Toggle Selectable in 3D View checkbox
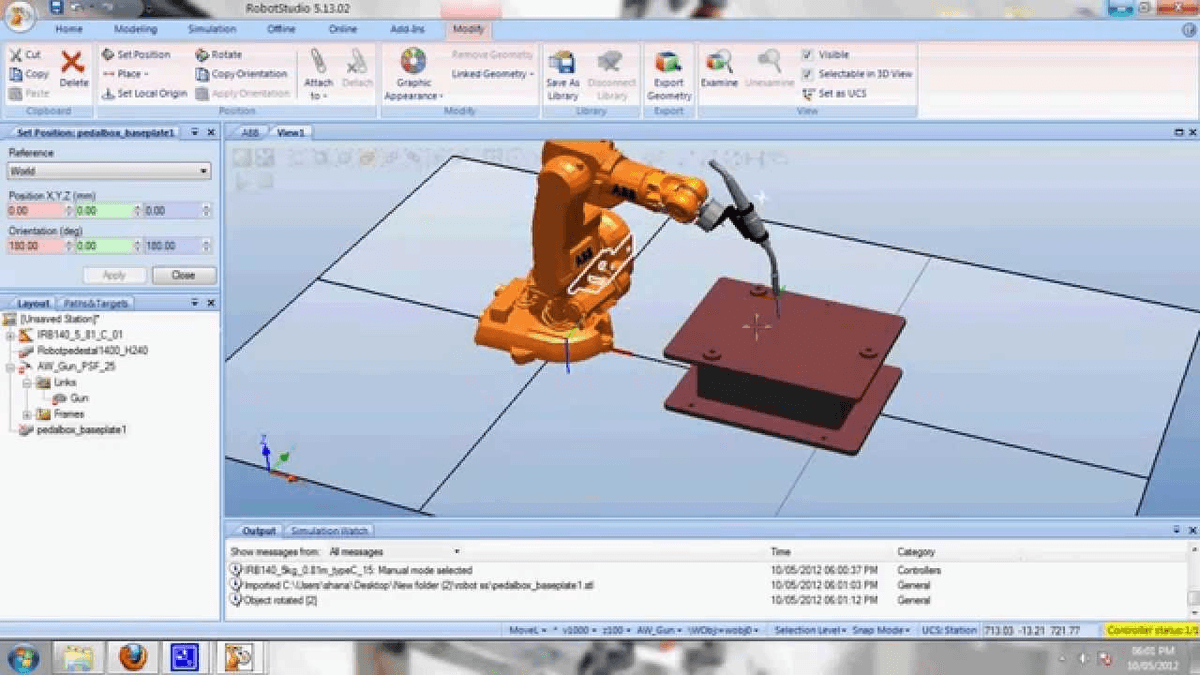Screen dimensions: 1200x675 pos(807,74)
